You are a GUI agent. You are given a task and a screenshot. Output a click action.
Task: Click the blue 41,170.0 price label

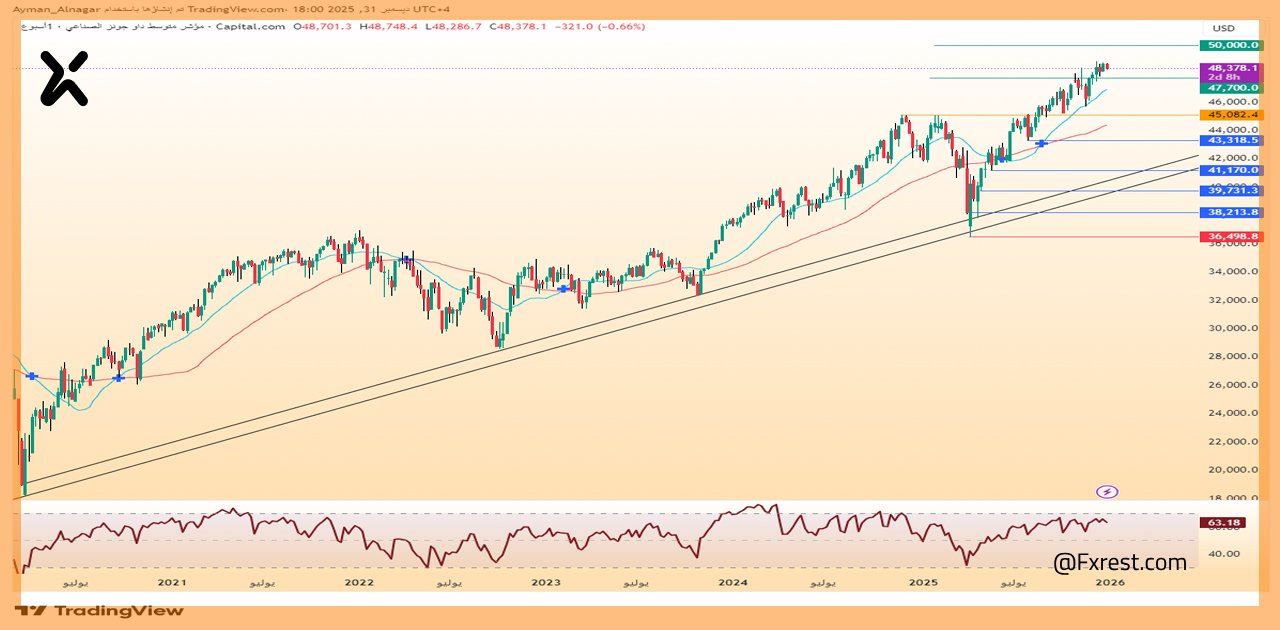[x=1232, y=170]
